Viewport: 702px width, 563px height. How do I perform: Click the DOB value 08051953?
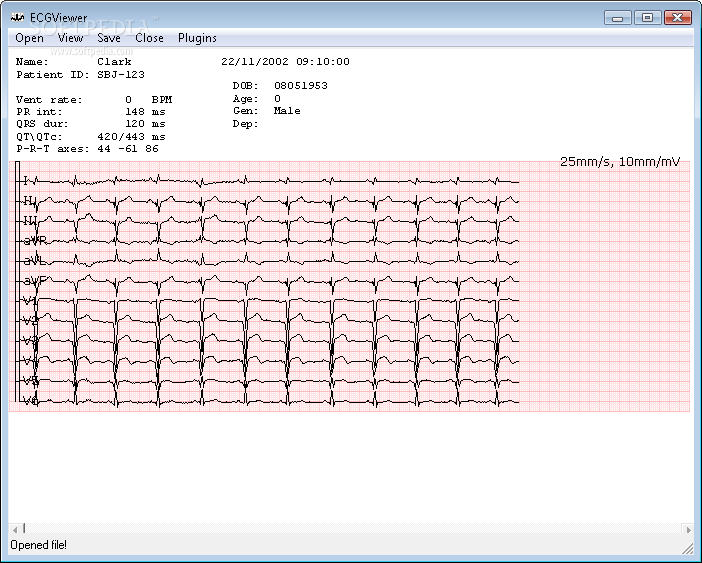301,85
